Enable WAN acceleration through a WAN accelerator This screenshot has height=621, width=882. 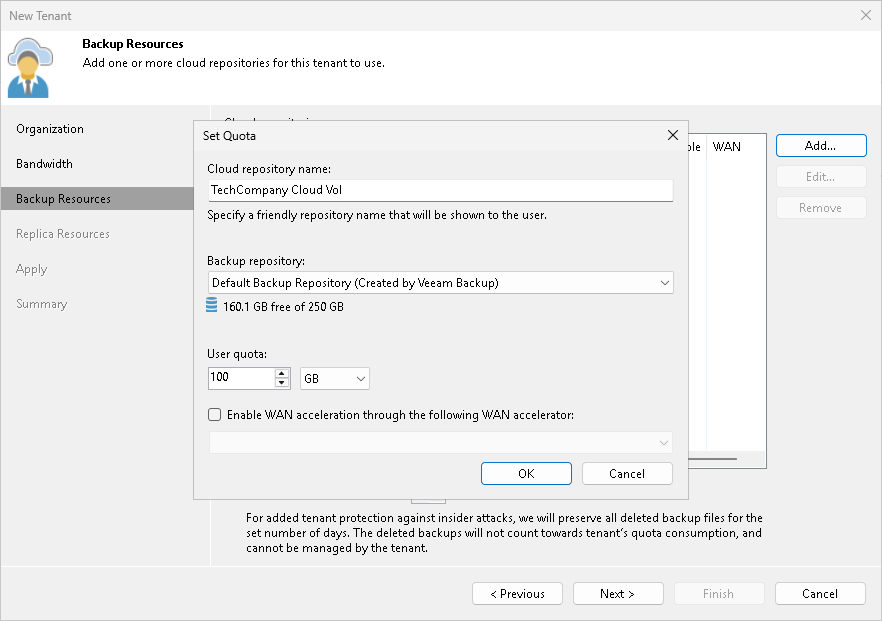[x=214, y=414]
